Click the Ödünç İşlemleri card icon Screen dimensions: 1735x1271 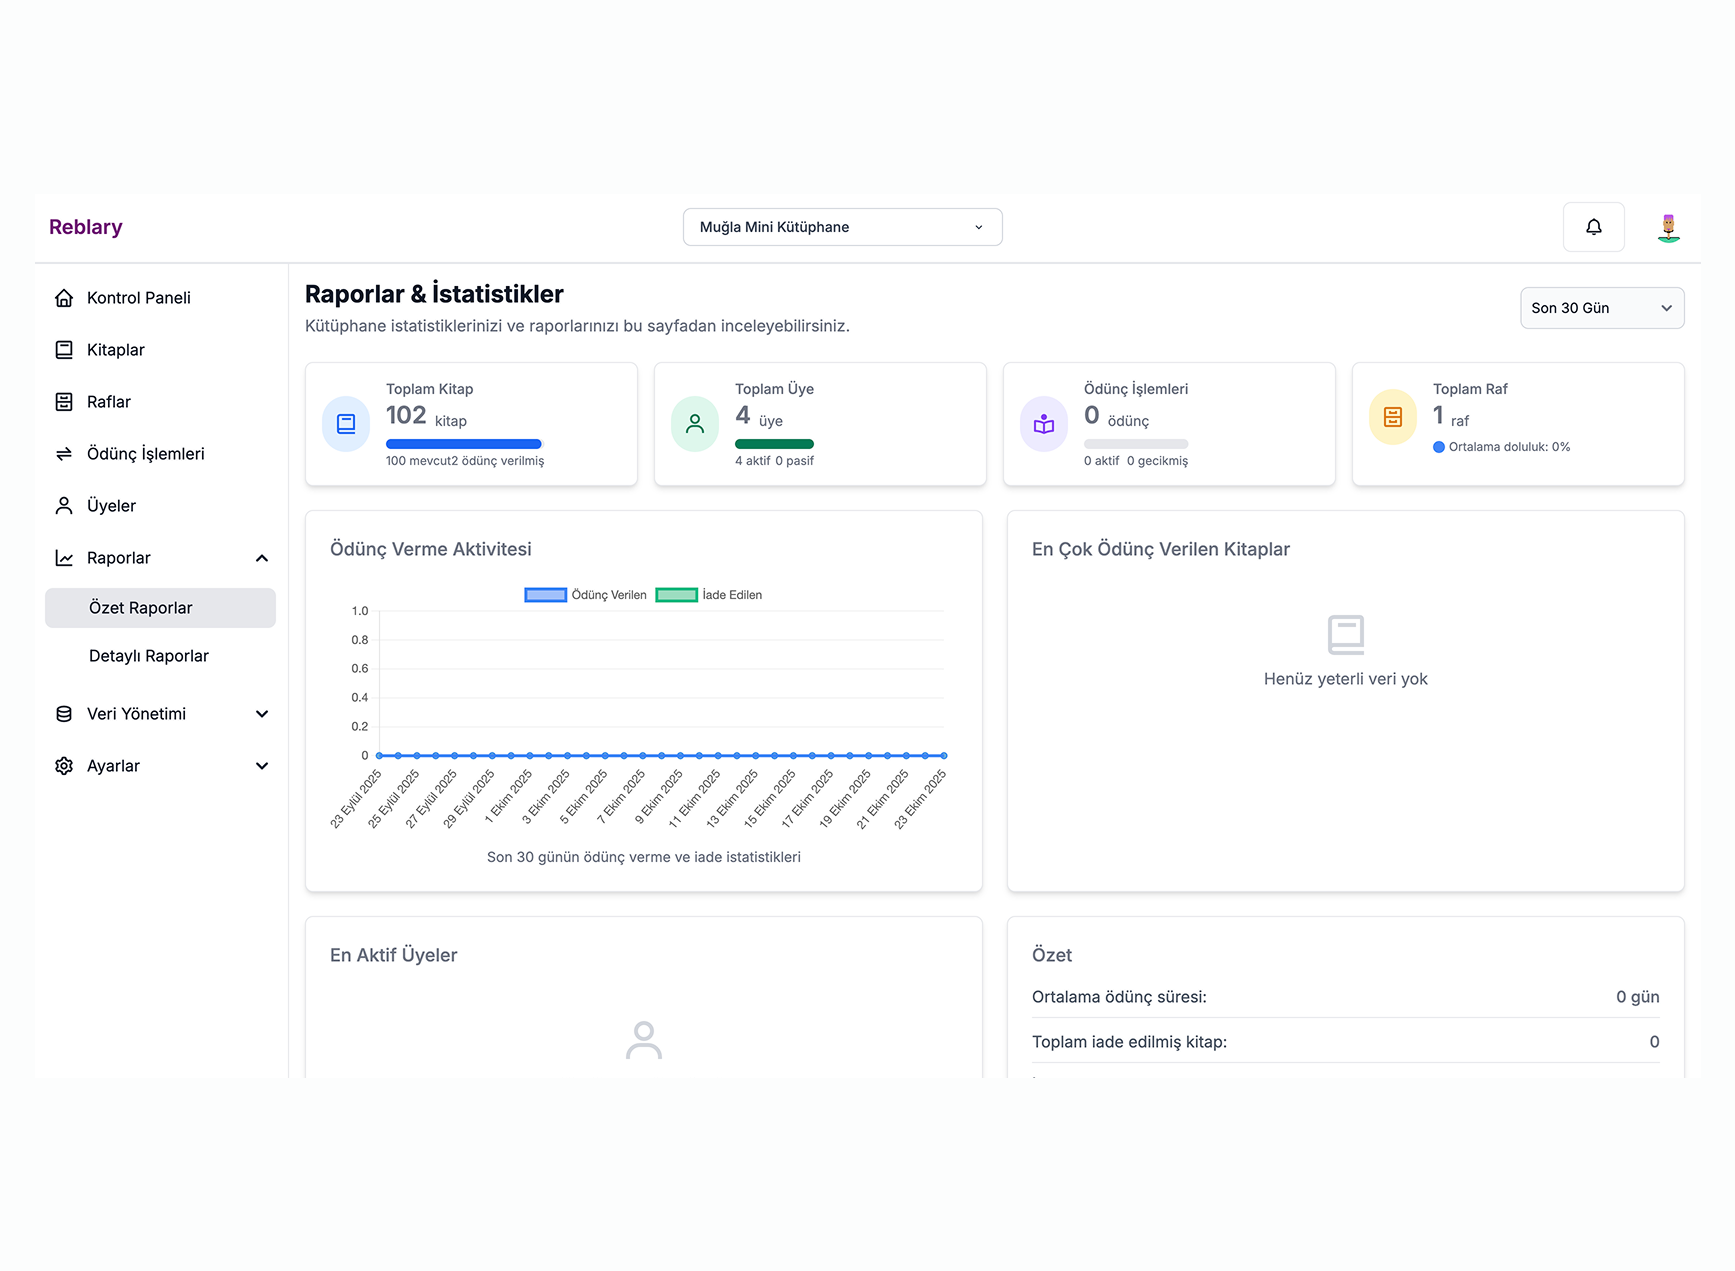[1043, 424]
